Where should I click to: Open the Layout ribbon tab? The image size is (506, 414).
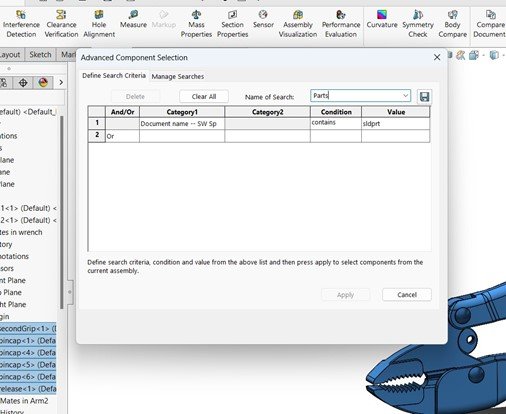10,55
